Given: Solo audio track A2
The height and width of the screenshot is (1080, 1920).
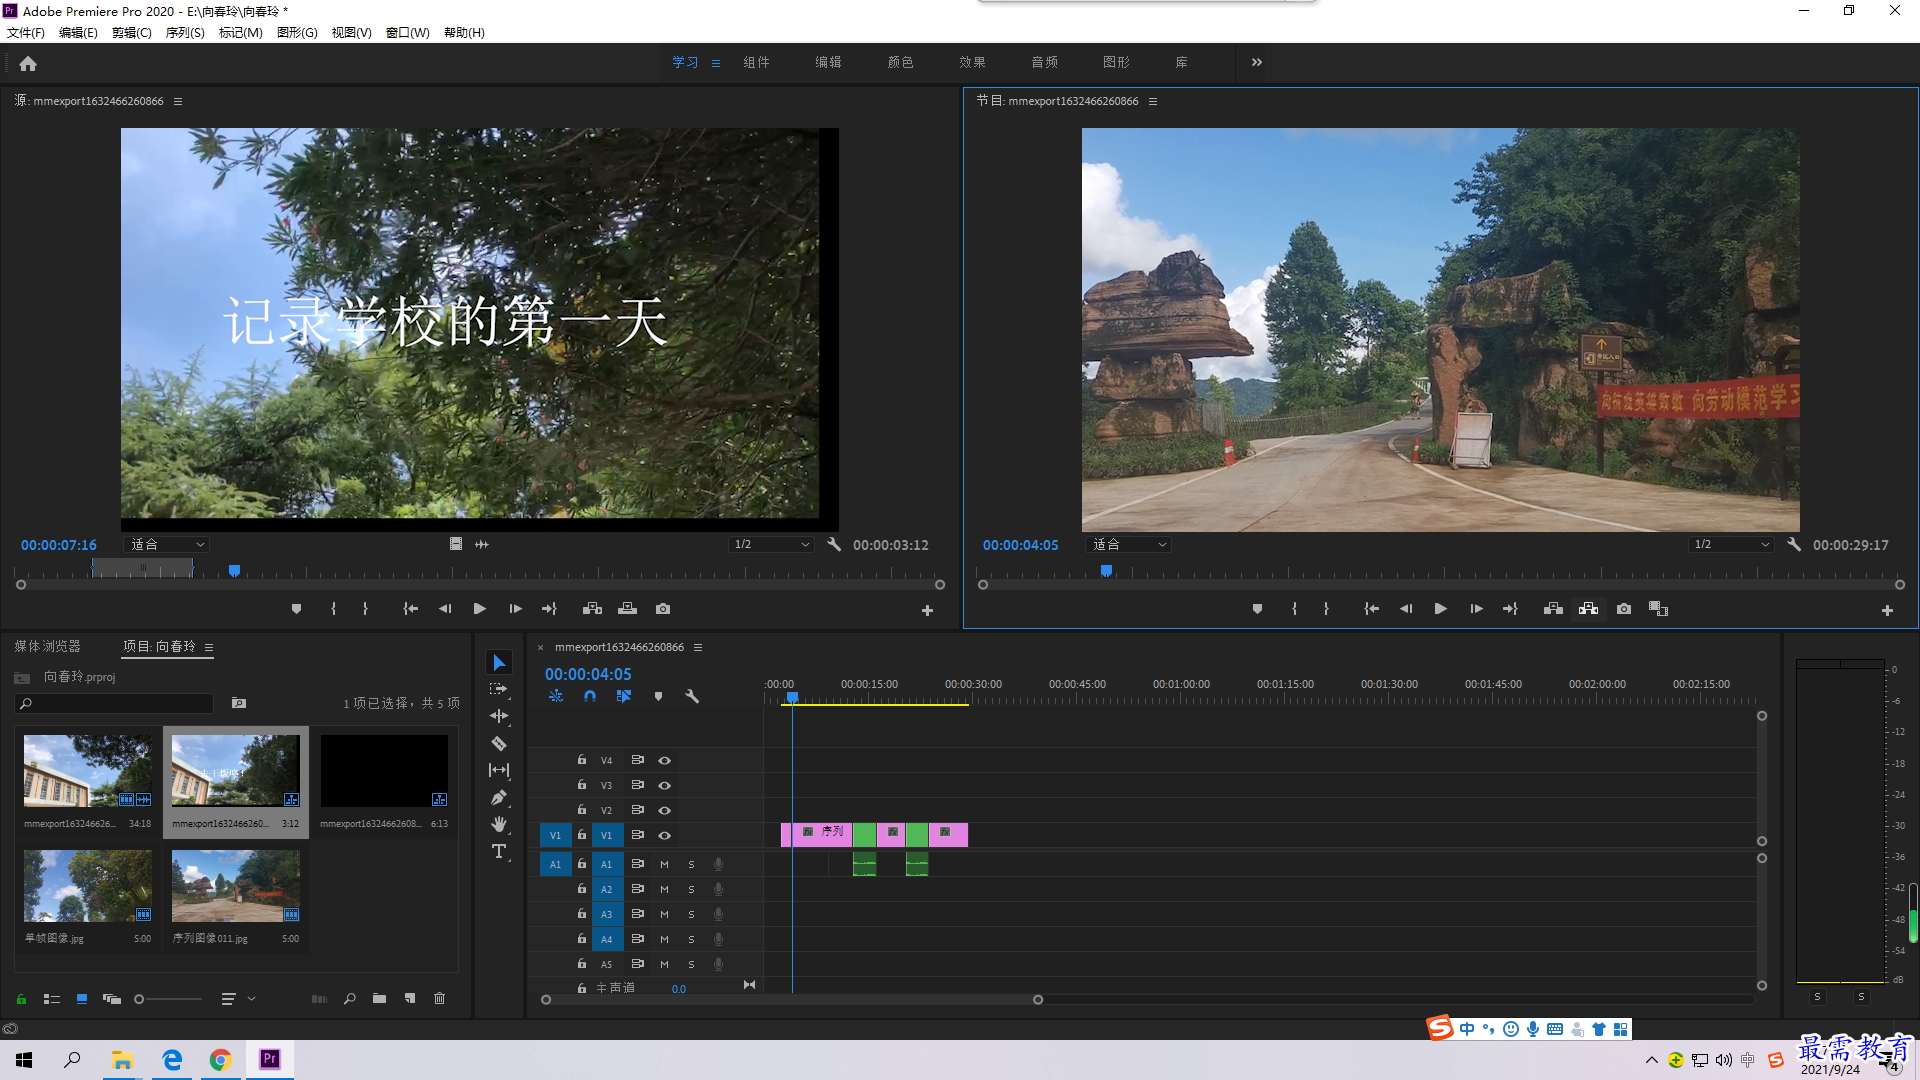Looking at the screenshot, I should click(x=691, y=889).
